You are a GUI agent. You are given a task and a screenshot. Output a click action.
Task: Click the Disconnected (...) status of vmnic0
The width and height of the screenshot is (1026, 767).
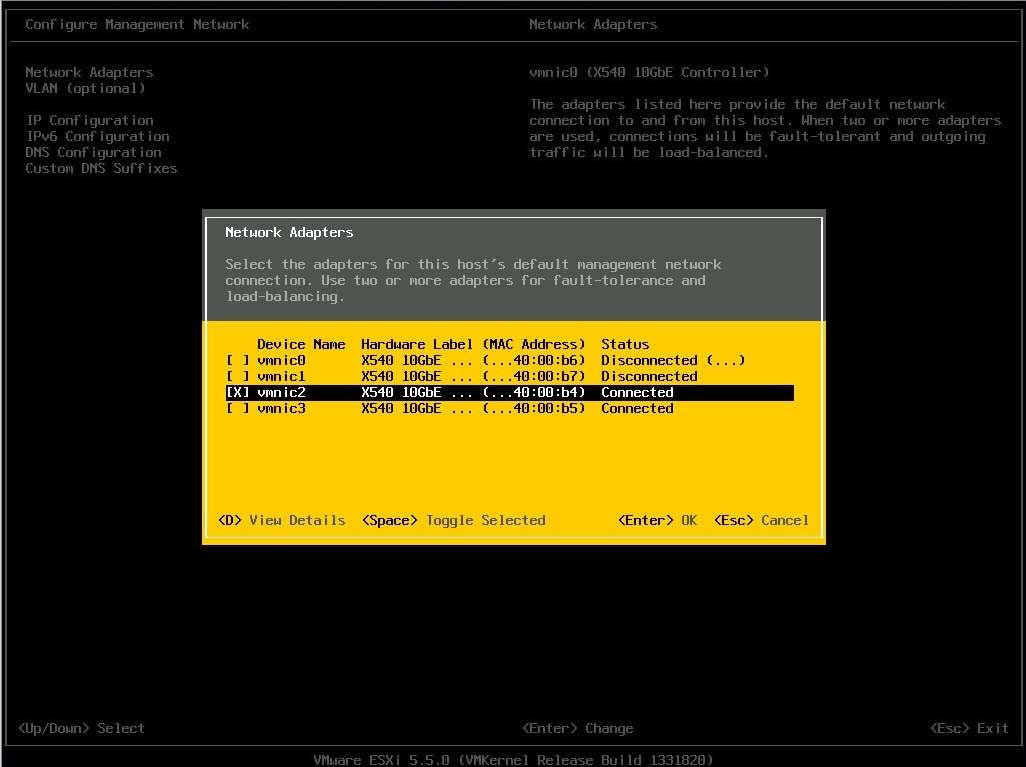pos(673,361)
